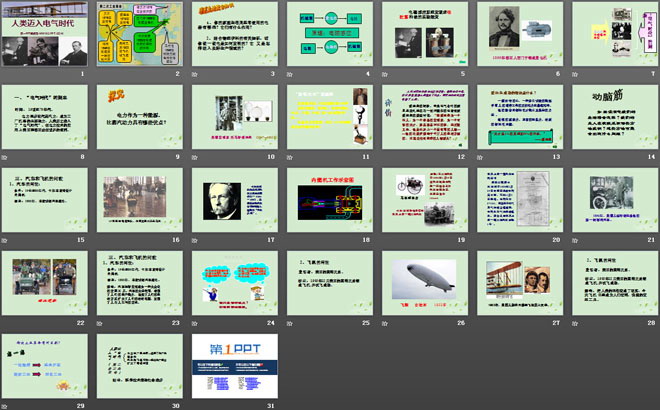Select slide 7 with white arrow shape

click(615, 34)
